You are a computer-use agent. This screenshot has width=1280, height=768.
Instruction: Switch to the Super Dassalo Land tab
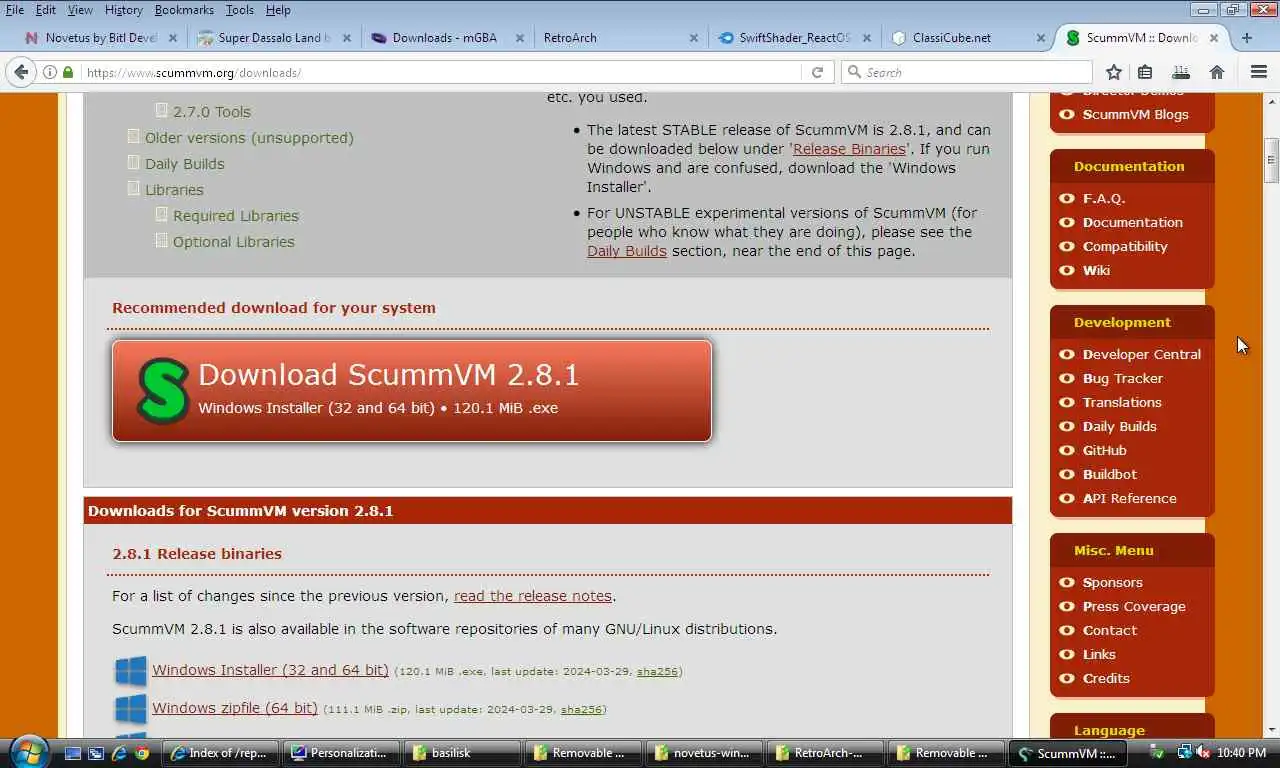tap(272, 38)
